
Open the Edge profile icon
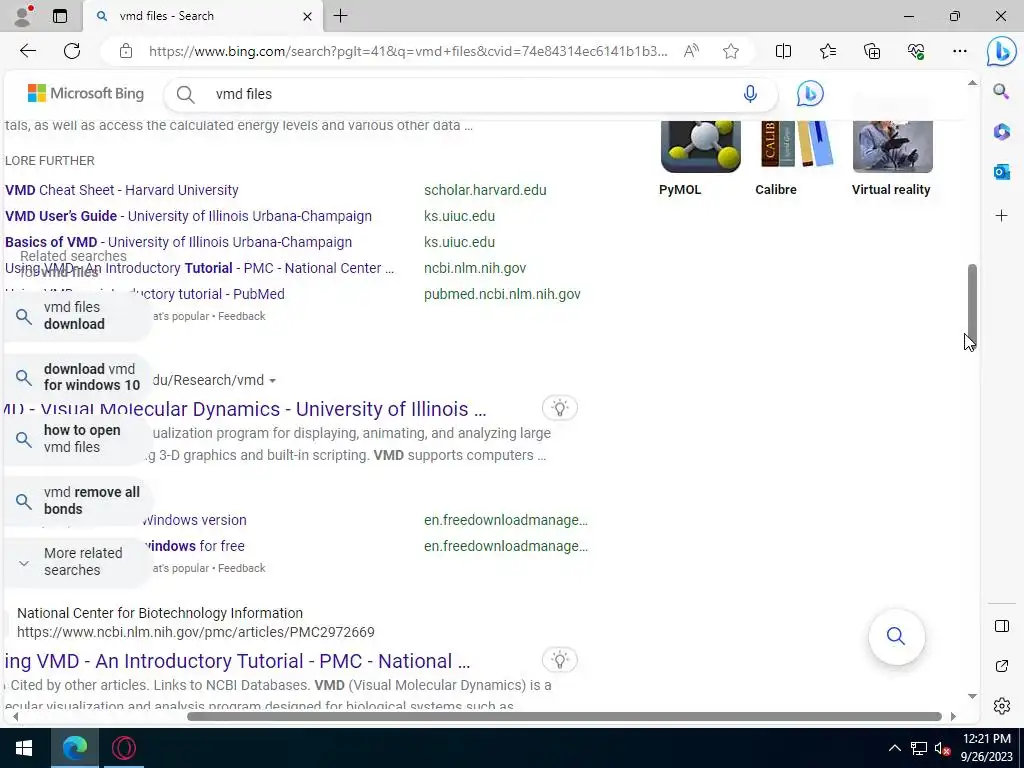tap(23, 16)
